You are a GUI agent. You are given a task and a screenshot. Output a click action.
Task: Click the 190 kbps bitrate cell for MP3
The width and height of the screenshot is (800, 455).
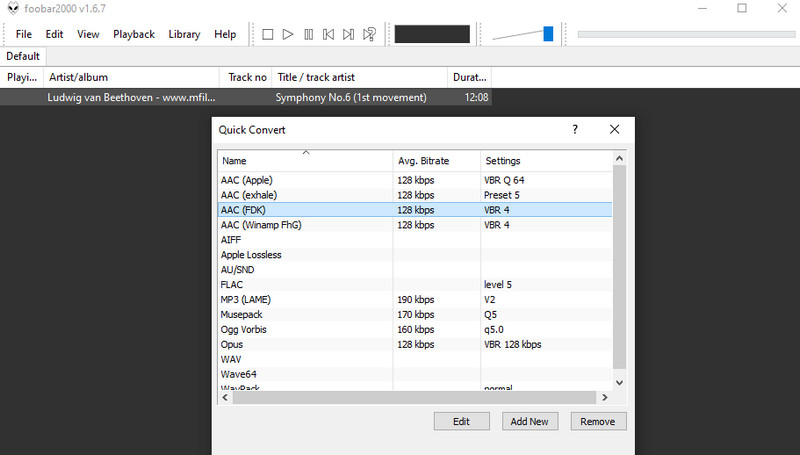[416, 299]
